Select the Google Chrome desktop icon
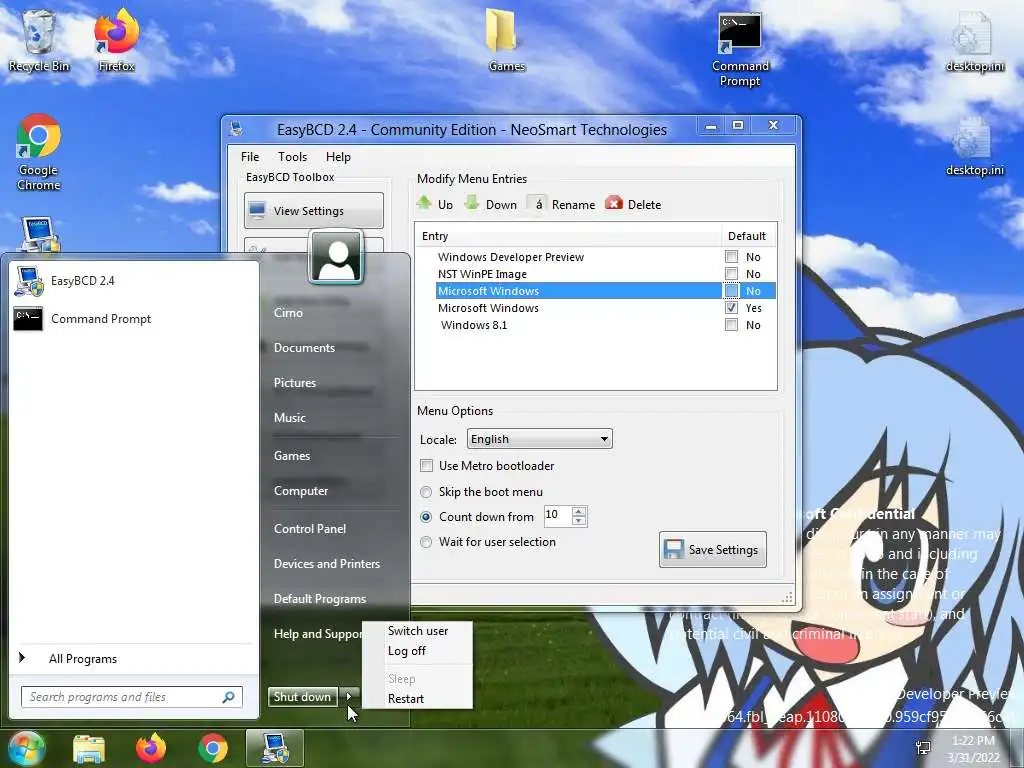Image resolution: width=1024 pixels, height=768 pixels. (x=39, y=152)
